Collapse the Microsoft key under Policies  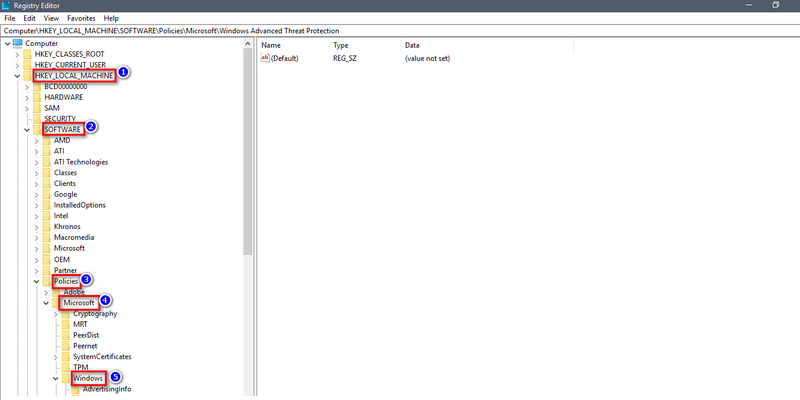tap(46, 303)
